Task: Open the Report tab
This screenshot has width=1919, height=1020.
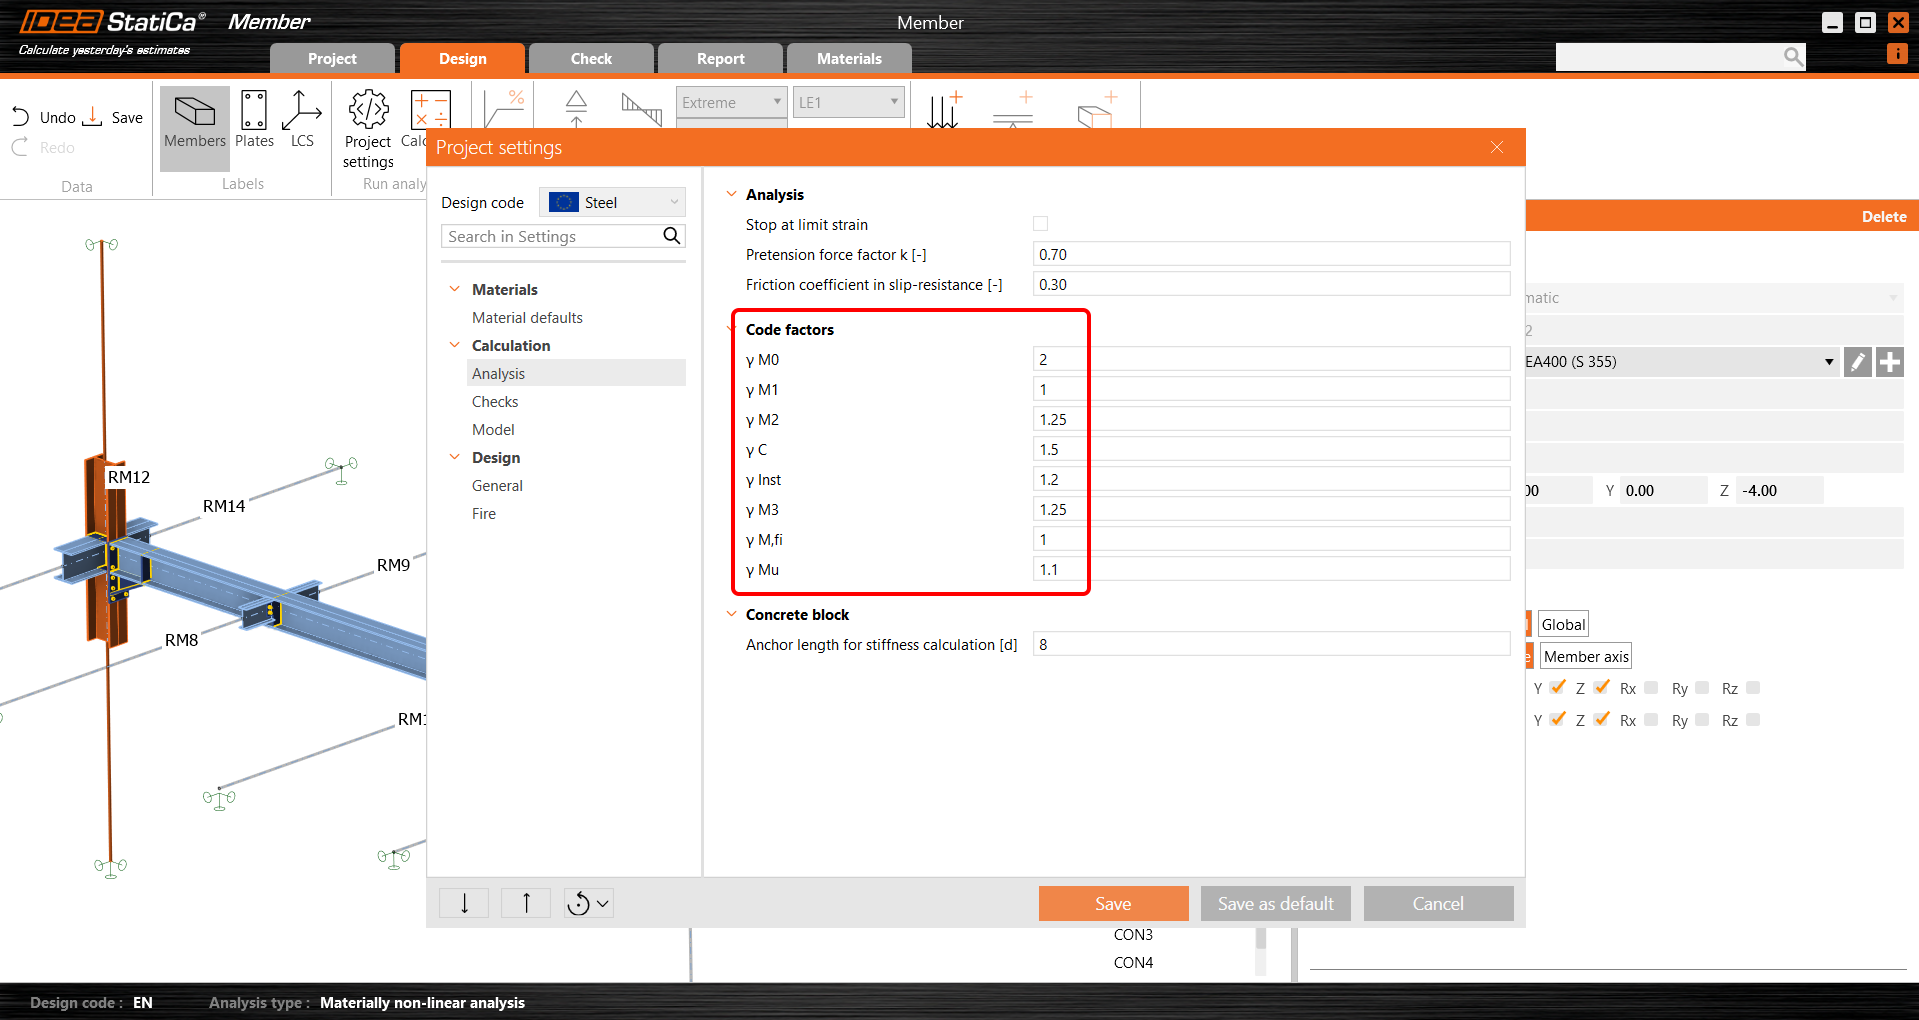Action: click(719, 58)
